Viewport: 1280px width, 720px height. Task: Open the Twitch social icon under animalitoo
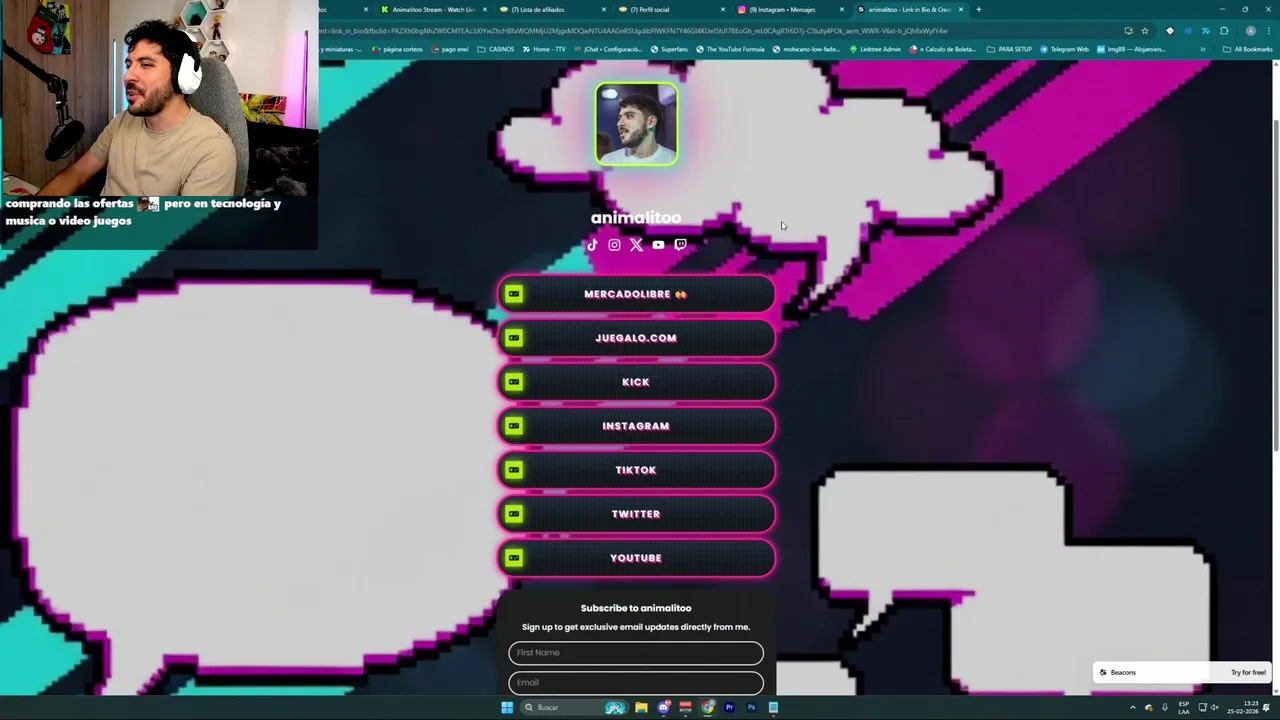point(680,245)
